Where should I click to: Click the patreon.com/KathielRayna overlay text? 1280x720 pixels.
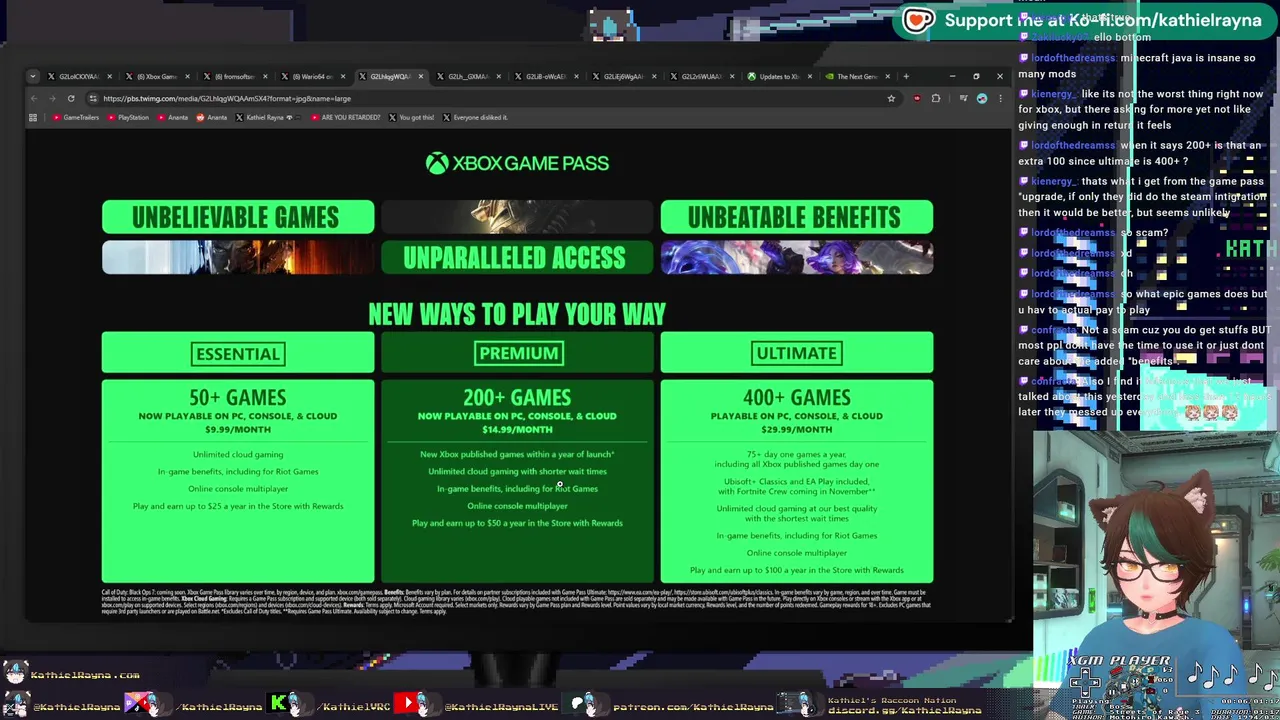pyautogui.click(x=692, y=707)
